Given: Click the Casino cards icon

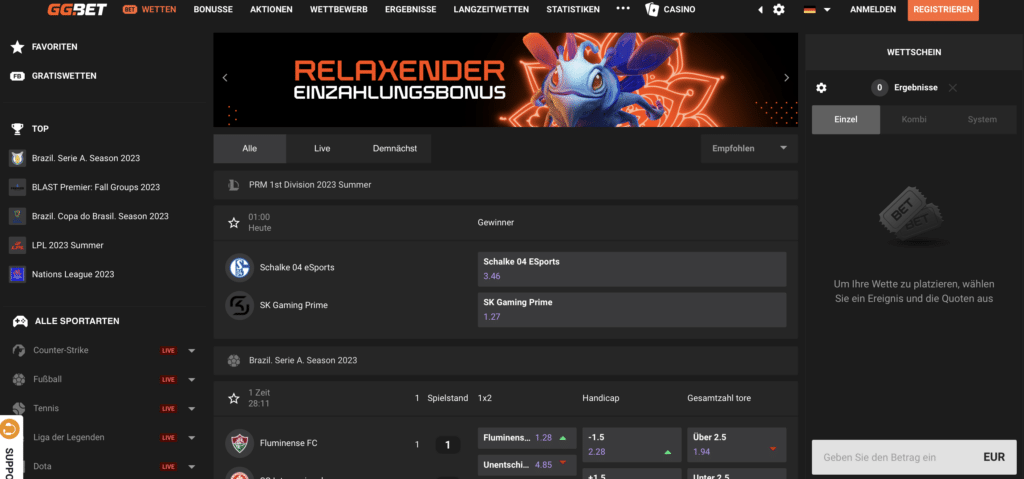Looking at the screenshot, I should [x=652, y=10].
